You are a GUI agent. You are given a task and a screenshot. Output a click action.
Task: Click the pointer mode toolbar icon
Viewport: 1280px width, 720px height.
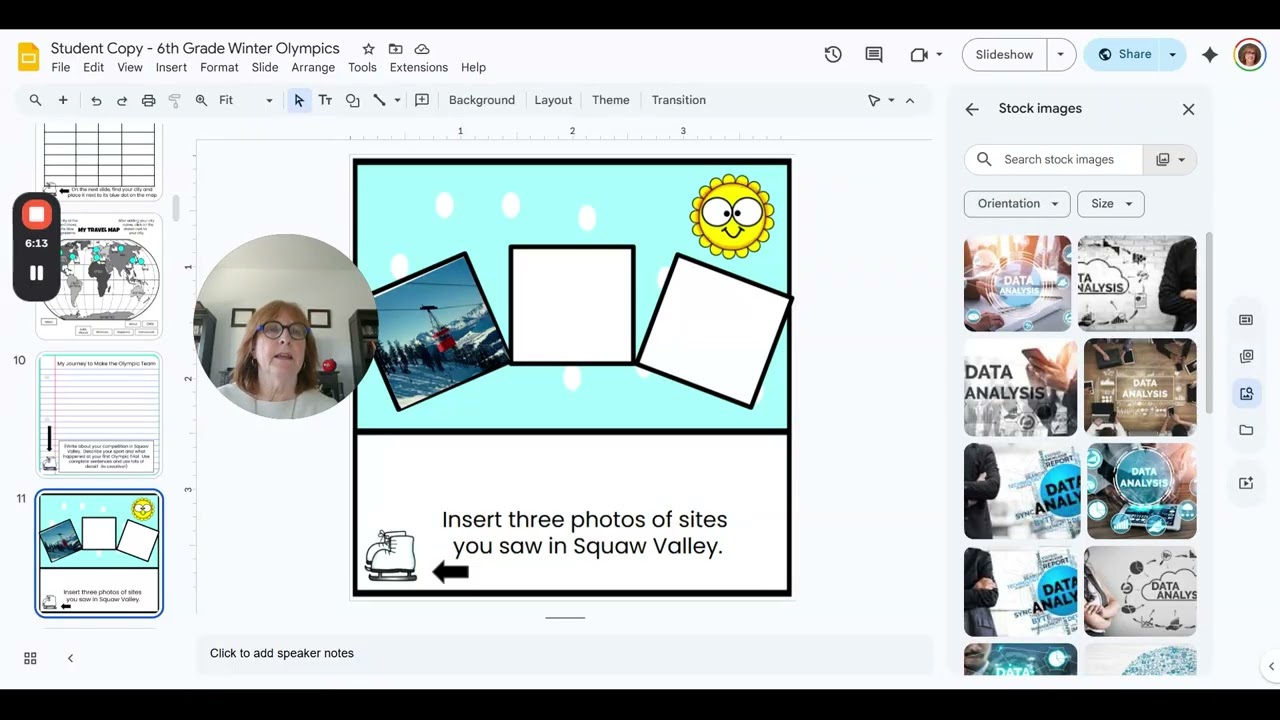coord(874,100)
